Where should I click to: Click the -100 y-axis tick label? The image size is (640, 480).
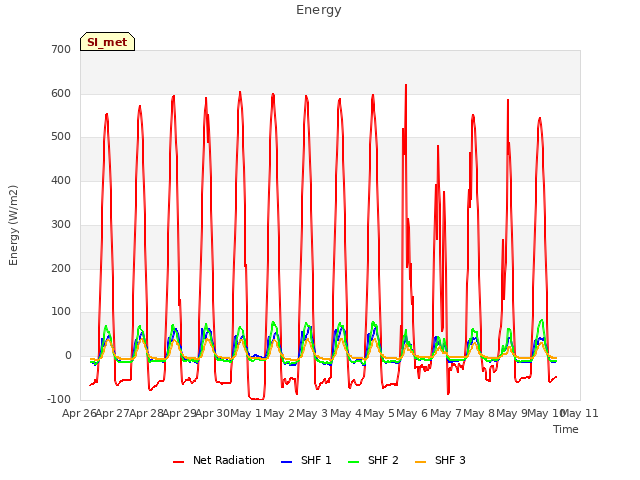59,399
